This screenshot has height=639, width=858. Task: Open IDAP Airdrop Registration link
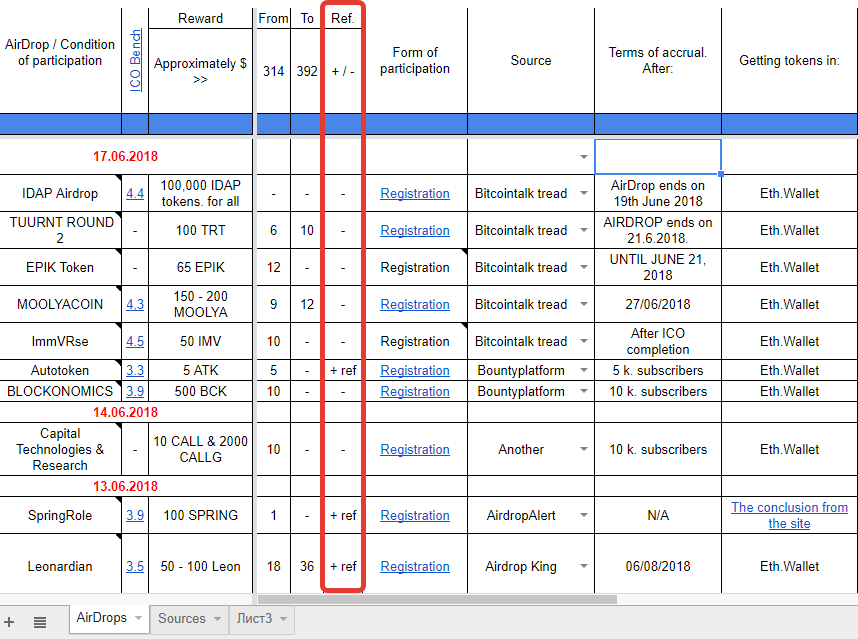tap(415, 193)
